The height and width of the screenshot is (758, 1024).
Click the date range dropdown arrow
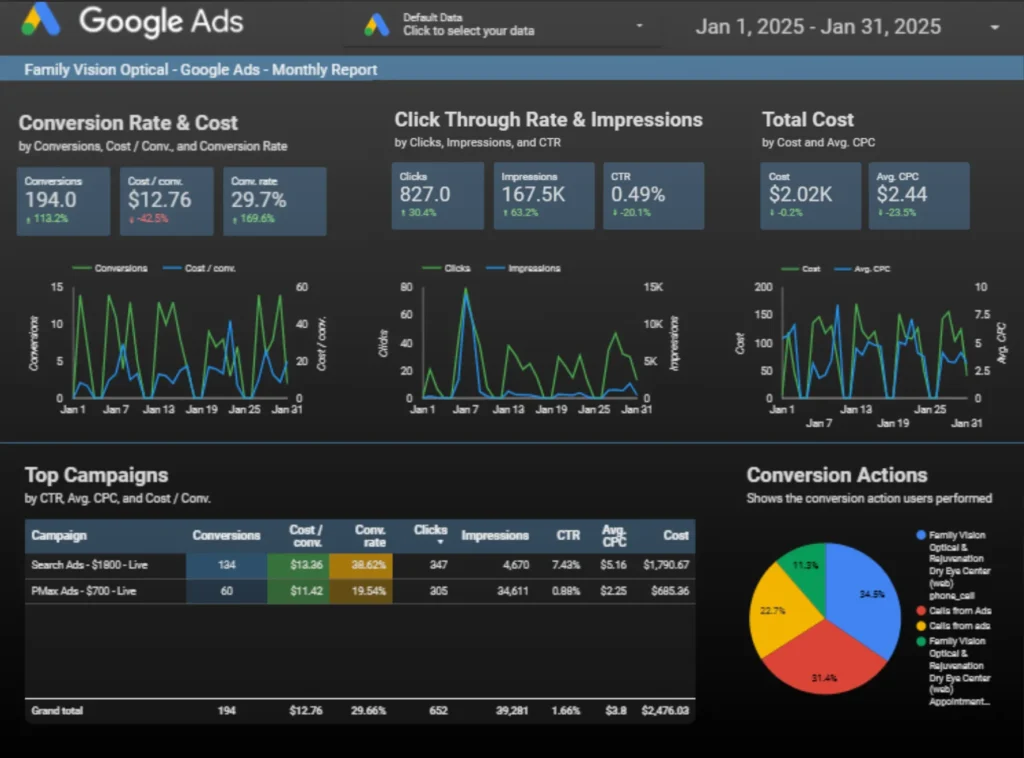pos(995,27)
